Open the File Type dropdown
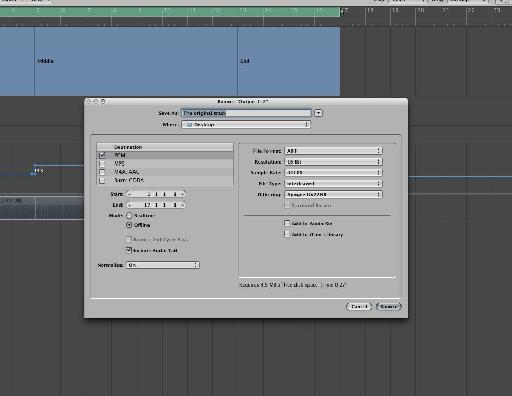The image size is (512, 396). coord(333,183)
